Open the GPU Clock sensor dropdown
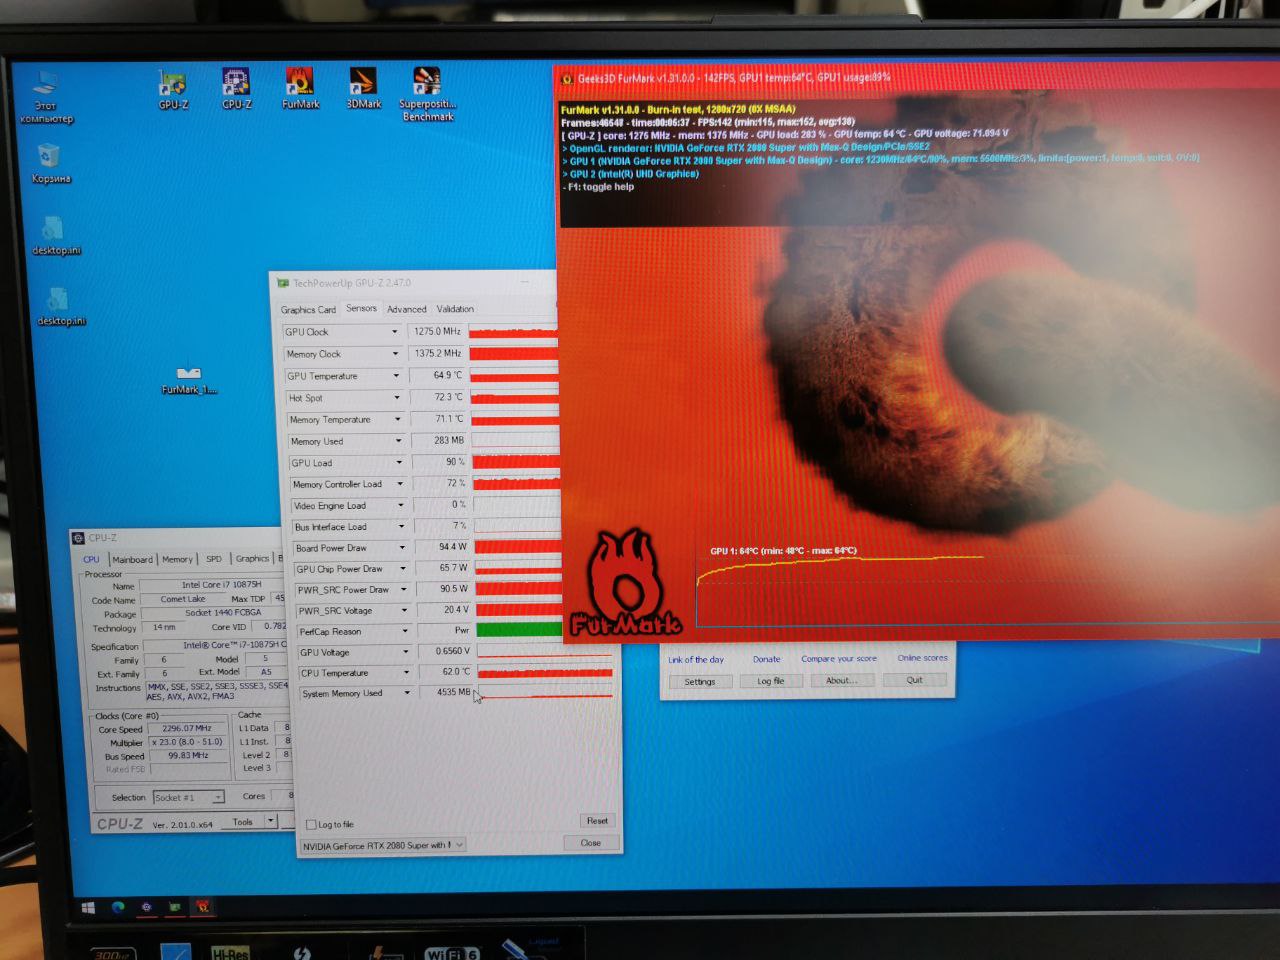 tap(394, 332)
